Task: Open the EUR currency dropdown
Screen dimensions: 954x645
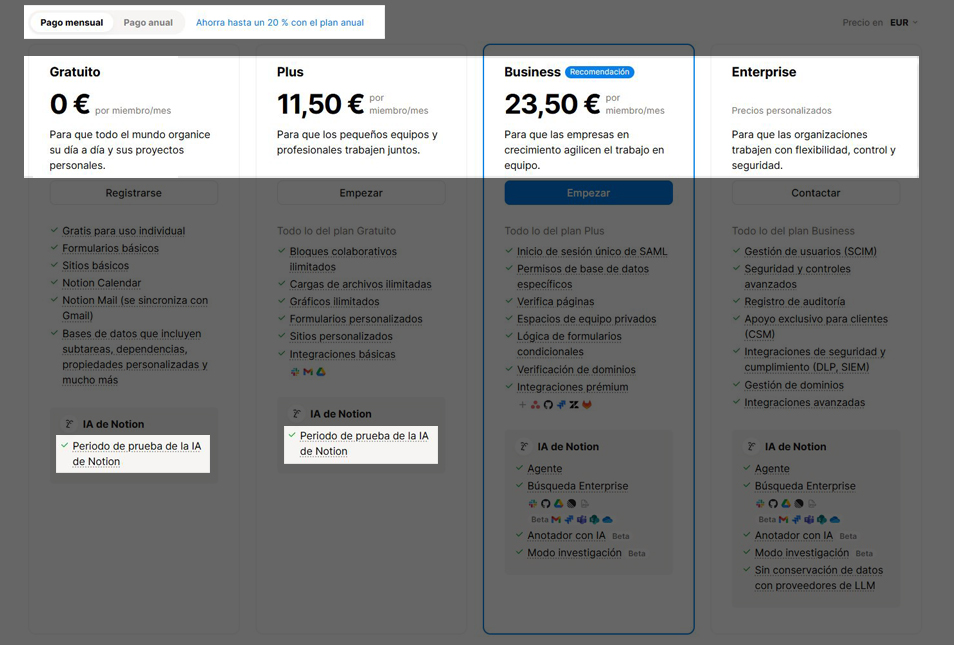Action: click(903, 22)
